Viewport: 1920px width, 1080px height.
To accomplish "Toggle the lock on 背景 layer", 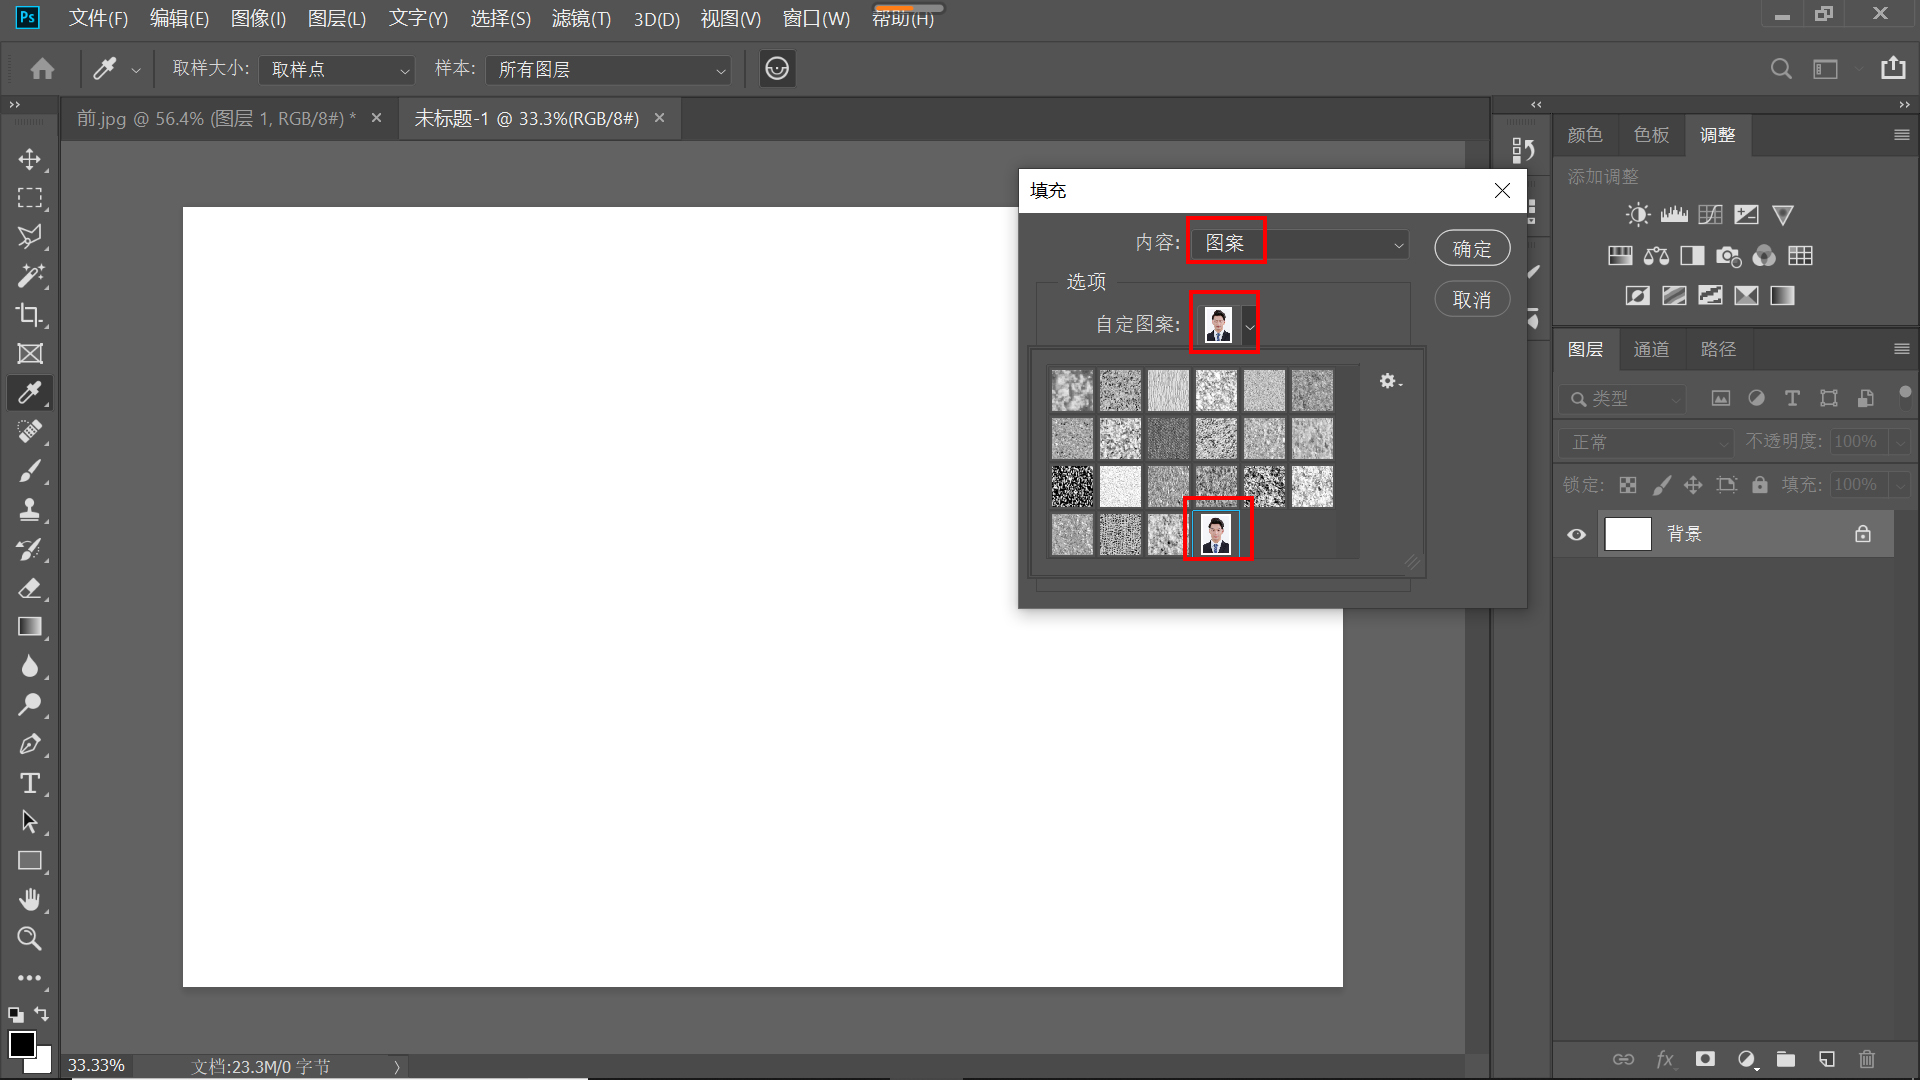I will pyautogui.click(x=1863, y=534).
